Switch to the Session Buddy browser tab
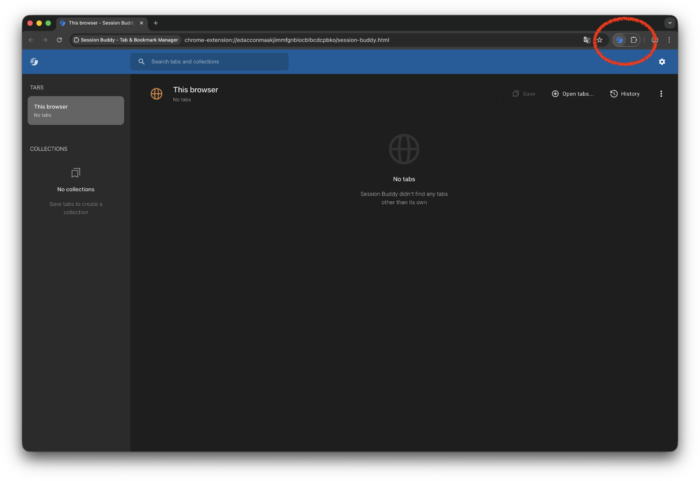The image size is (700, 481). pyautogui.click(x=100, y=22)
